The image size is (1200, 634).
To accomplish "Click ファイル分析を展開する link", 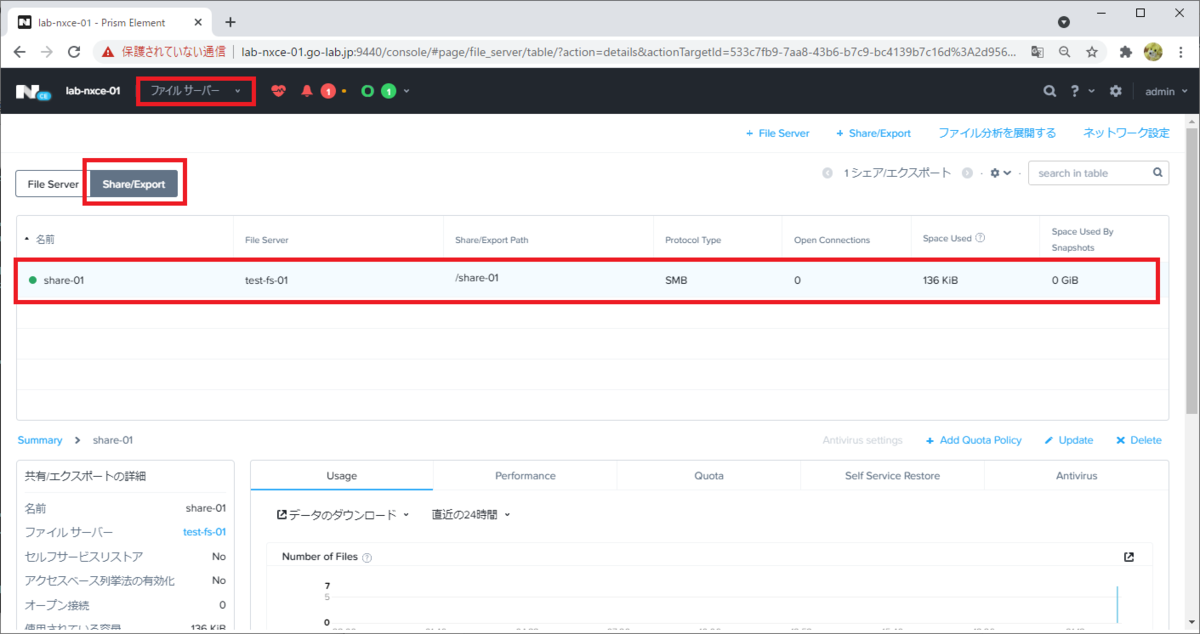I will [997, 133].
